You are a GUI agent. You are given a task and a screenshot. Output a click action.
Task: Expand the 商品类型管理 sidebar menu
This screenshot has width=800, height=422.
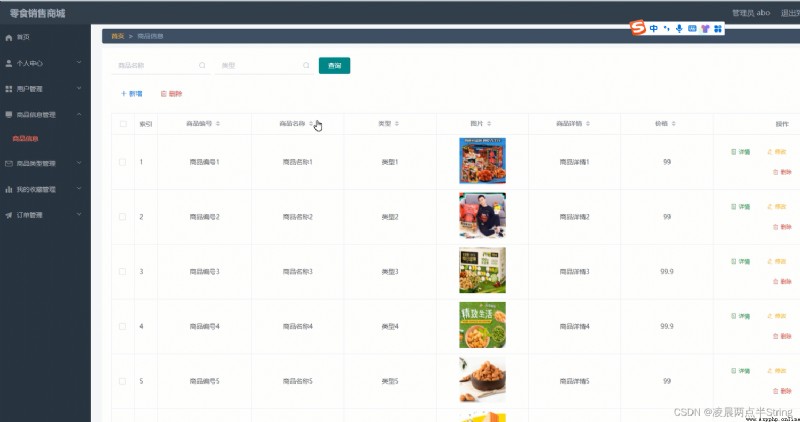(x=44, y=163)
